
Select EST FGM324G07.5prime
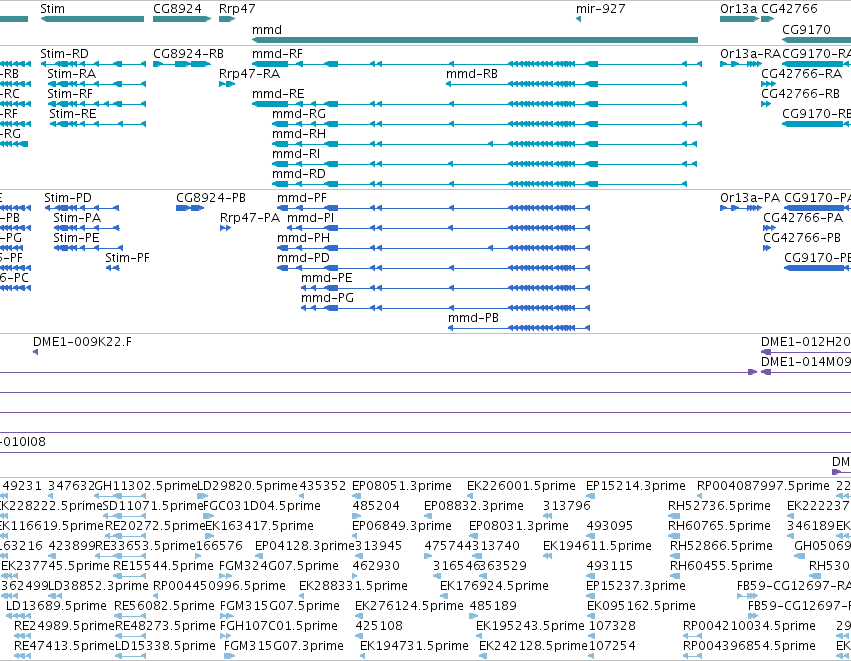pos(225,576)
